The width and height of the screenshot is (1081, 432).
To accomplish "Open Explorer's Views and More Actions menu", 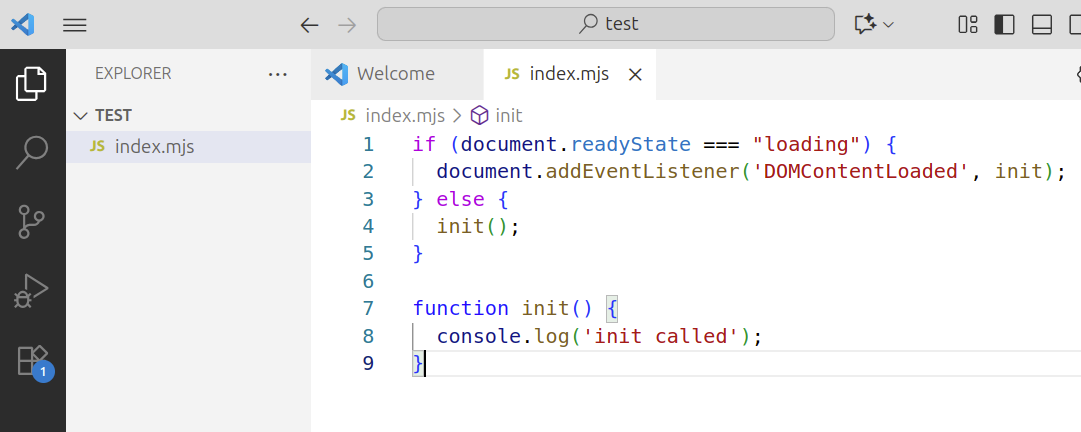I will click(x=278, y=74).
